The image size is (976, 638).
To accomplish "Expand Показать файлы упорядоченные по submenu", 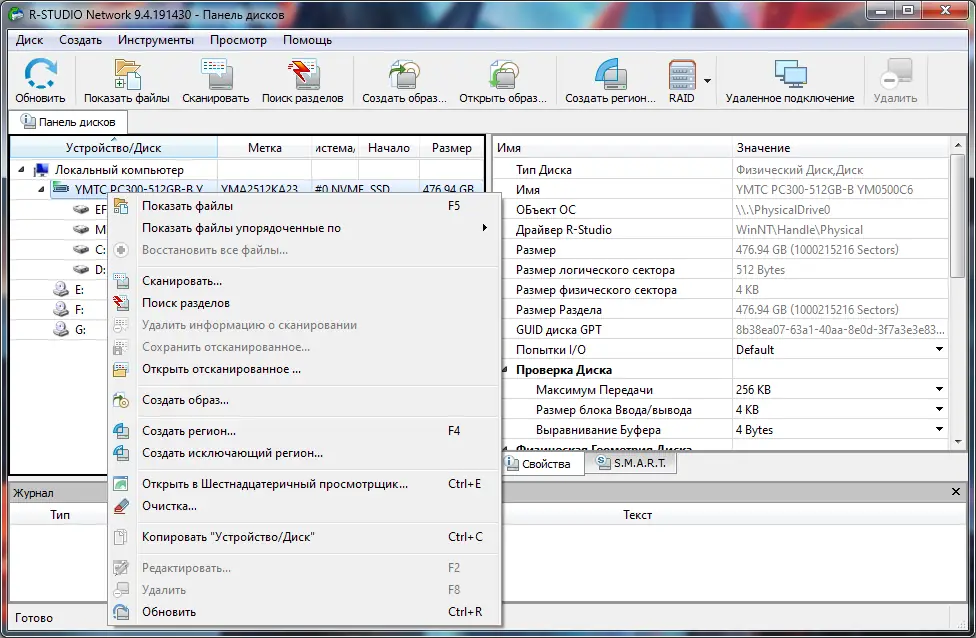I will click(304, 228).
